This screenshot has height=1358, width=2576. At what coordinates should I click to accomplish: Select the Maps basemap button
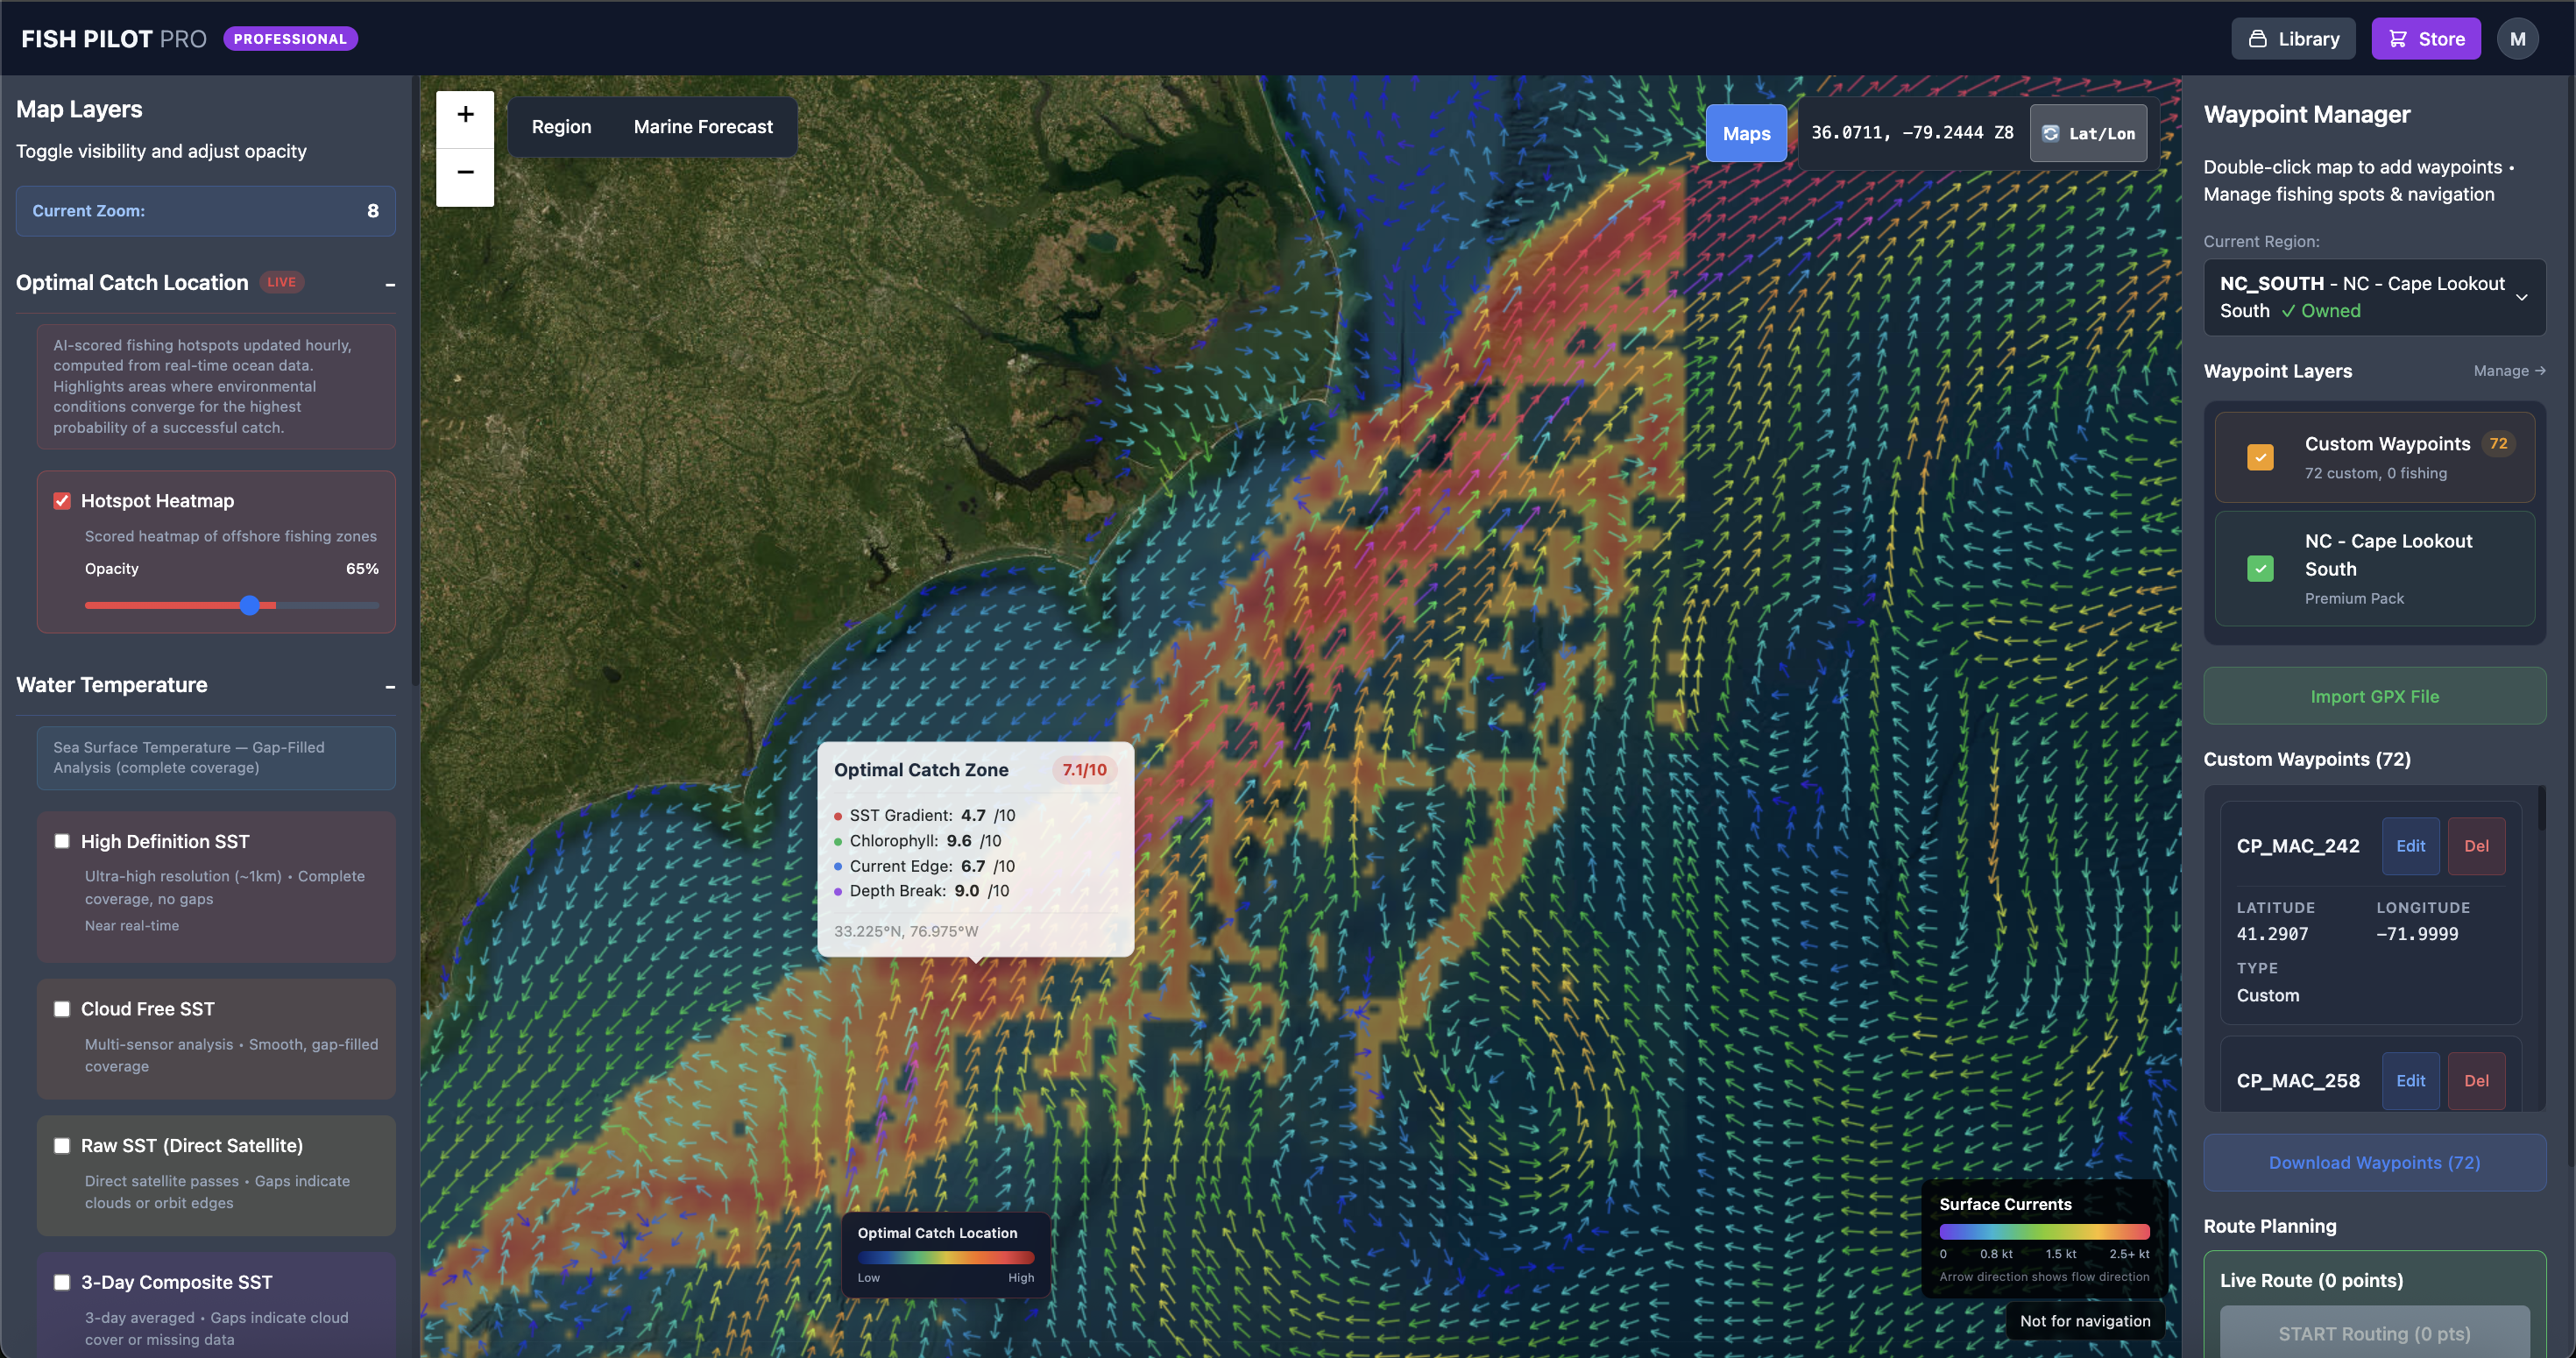[1746, 132]
